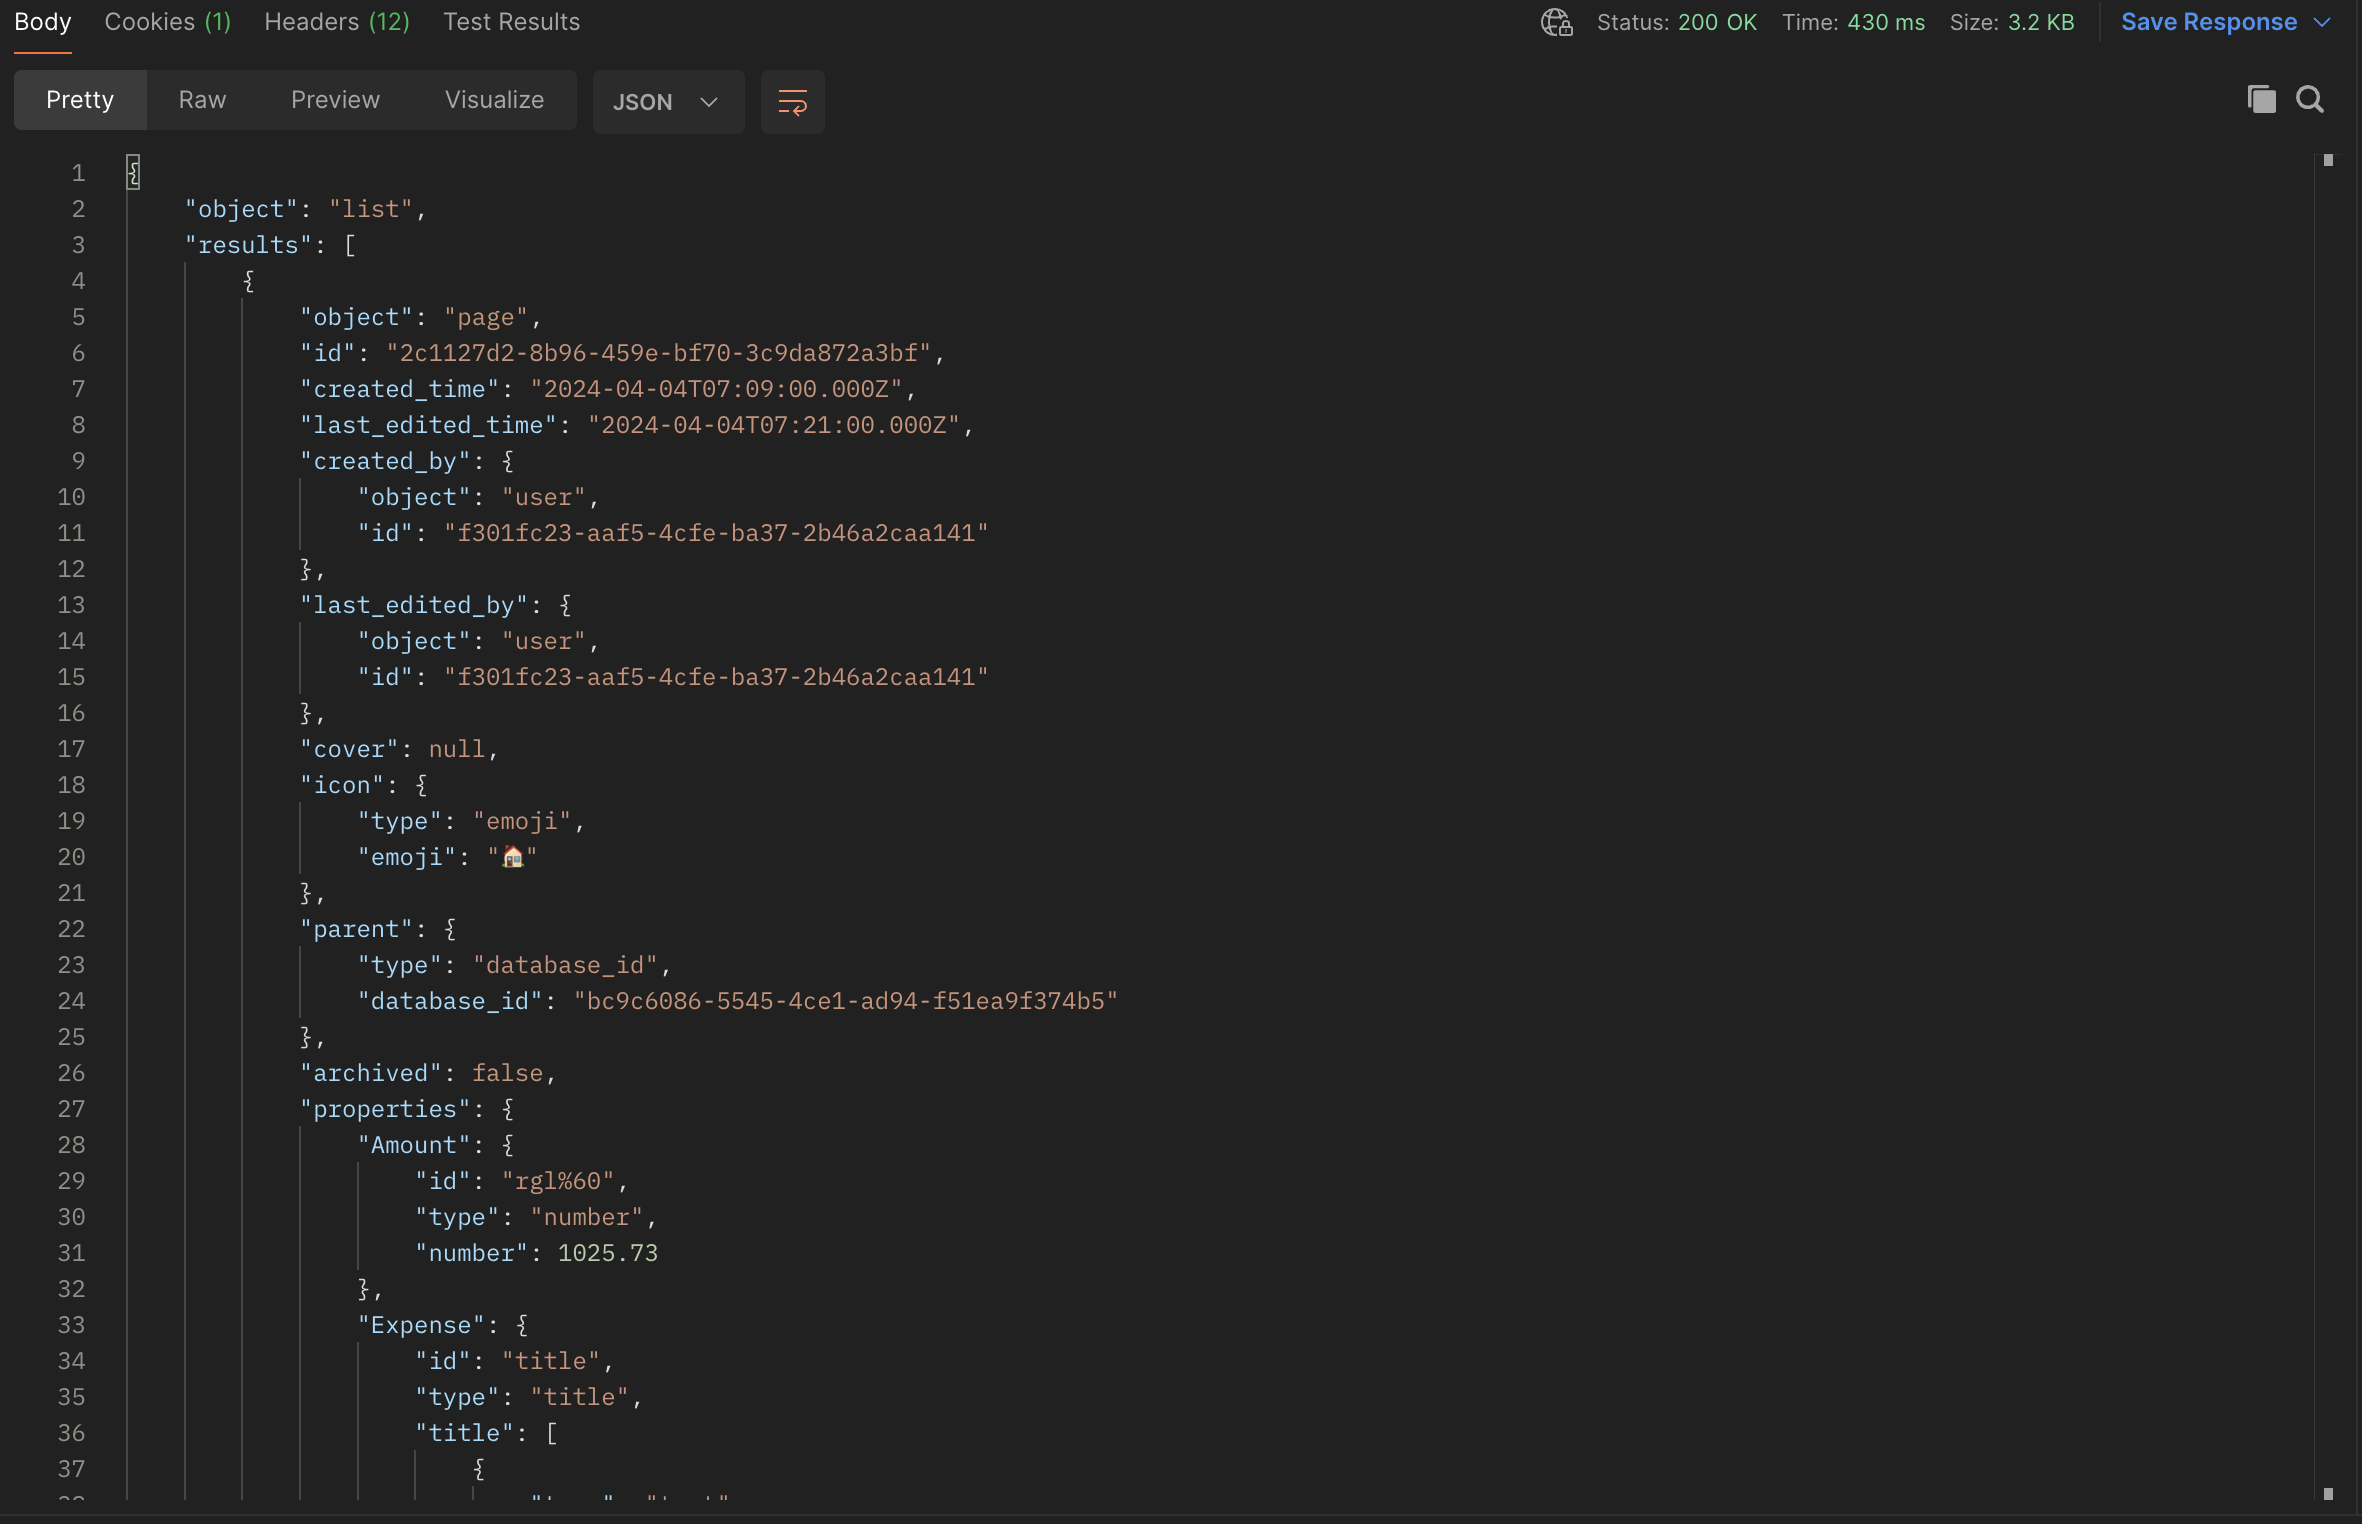Switch to Raw response view
Viewport: 2362px width, 1524px height.
(x=202, y=99)
